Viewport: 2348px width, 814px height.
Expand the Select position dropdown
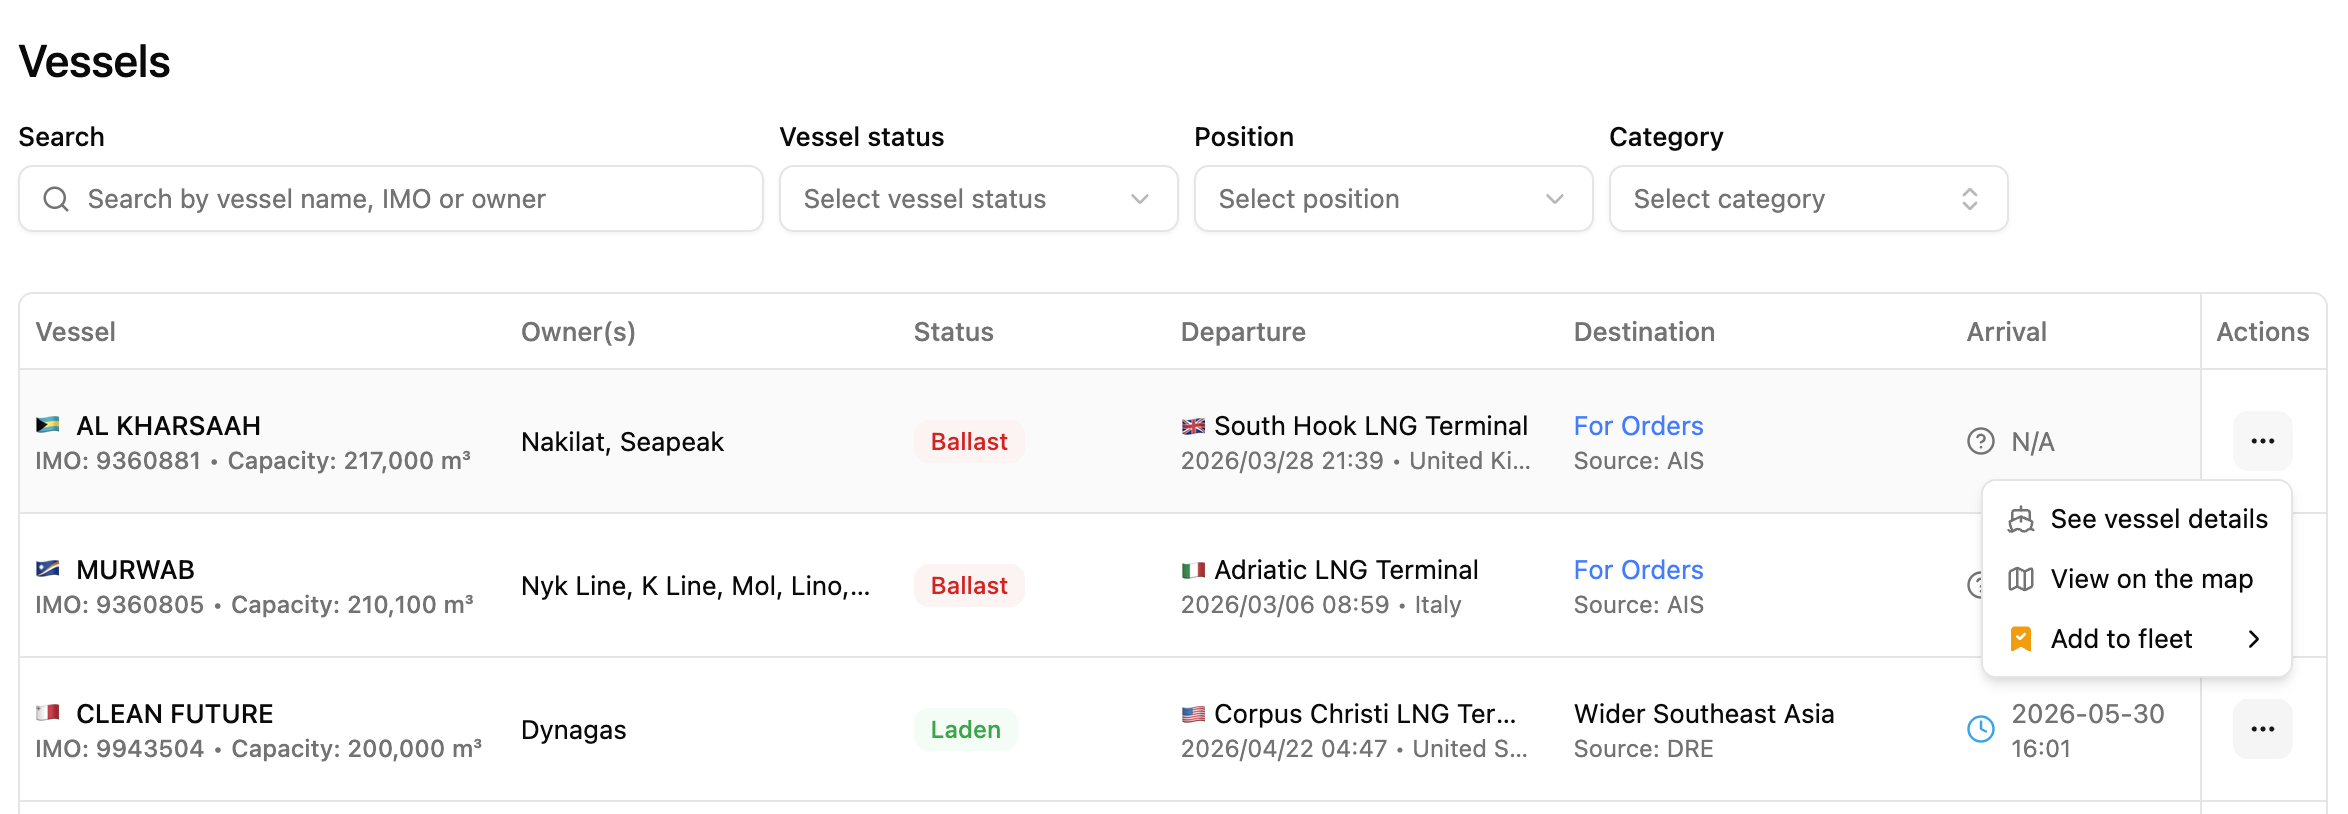(x=1393, y=199)
